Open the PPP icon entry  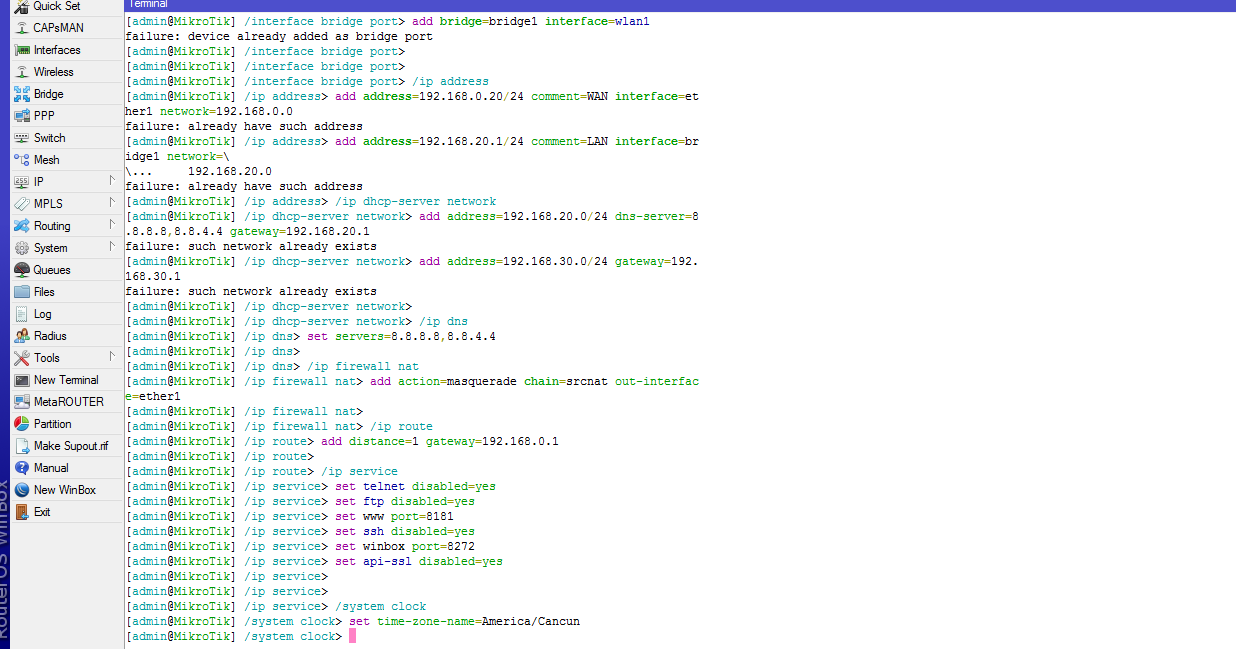point(22,116)
